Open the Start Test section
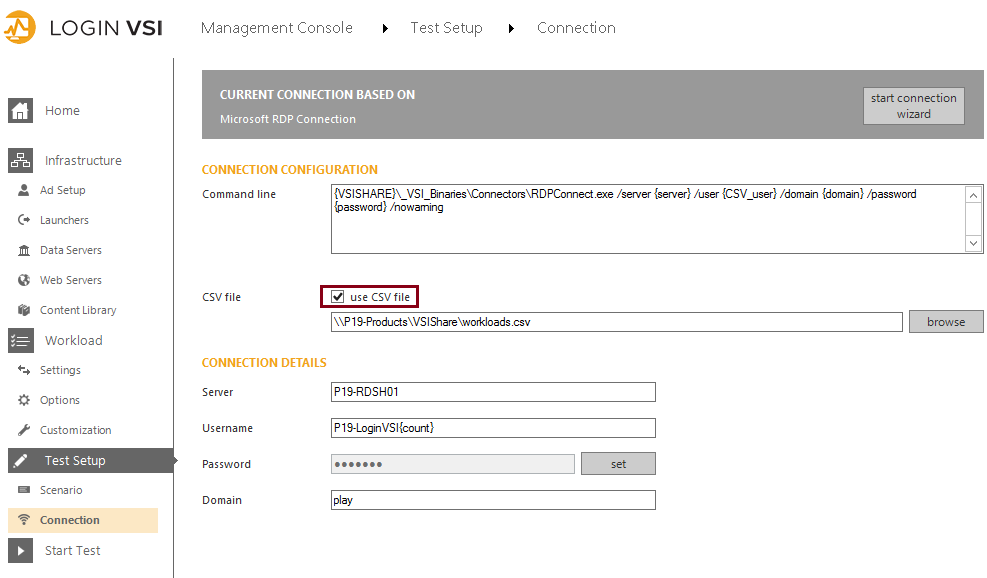 pyautogui.click(x=72, y=551)
